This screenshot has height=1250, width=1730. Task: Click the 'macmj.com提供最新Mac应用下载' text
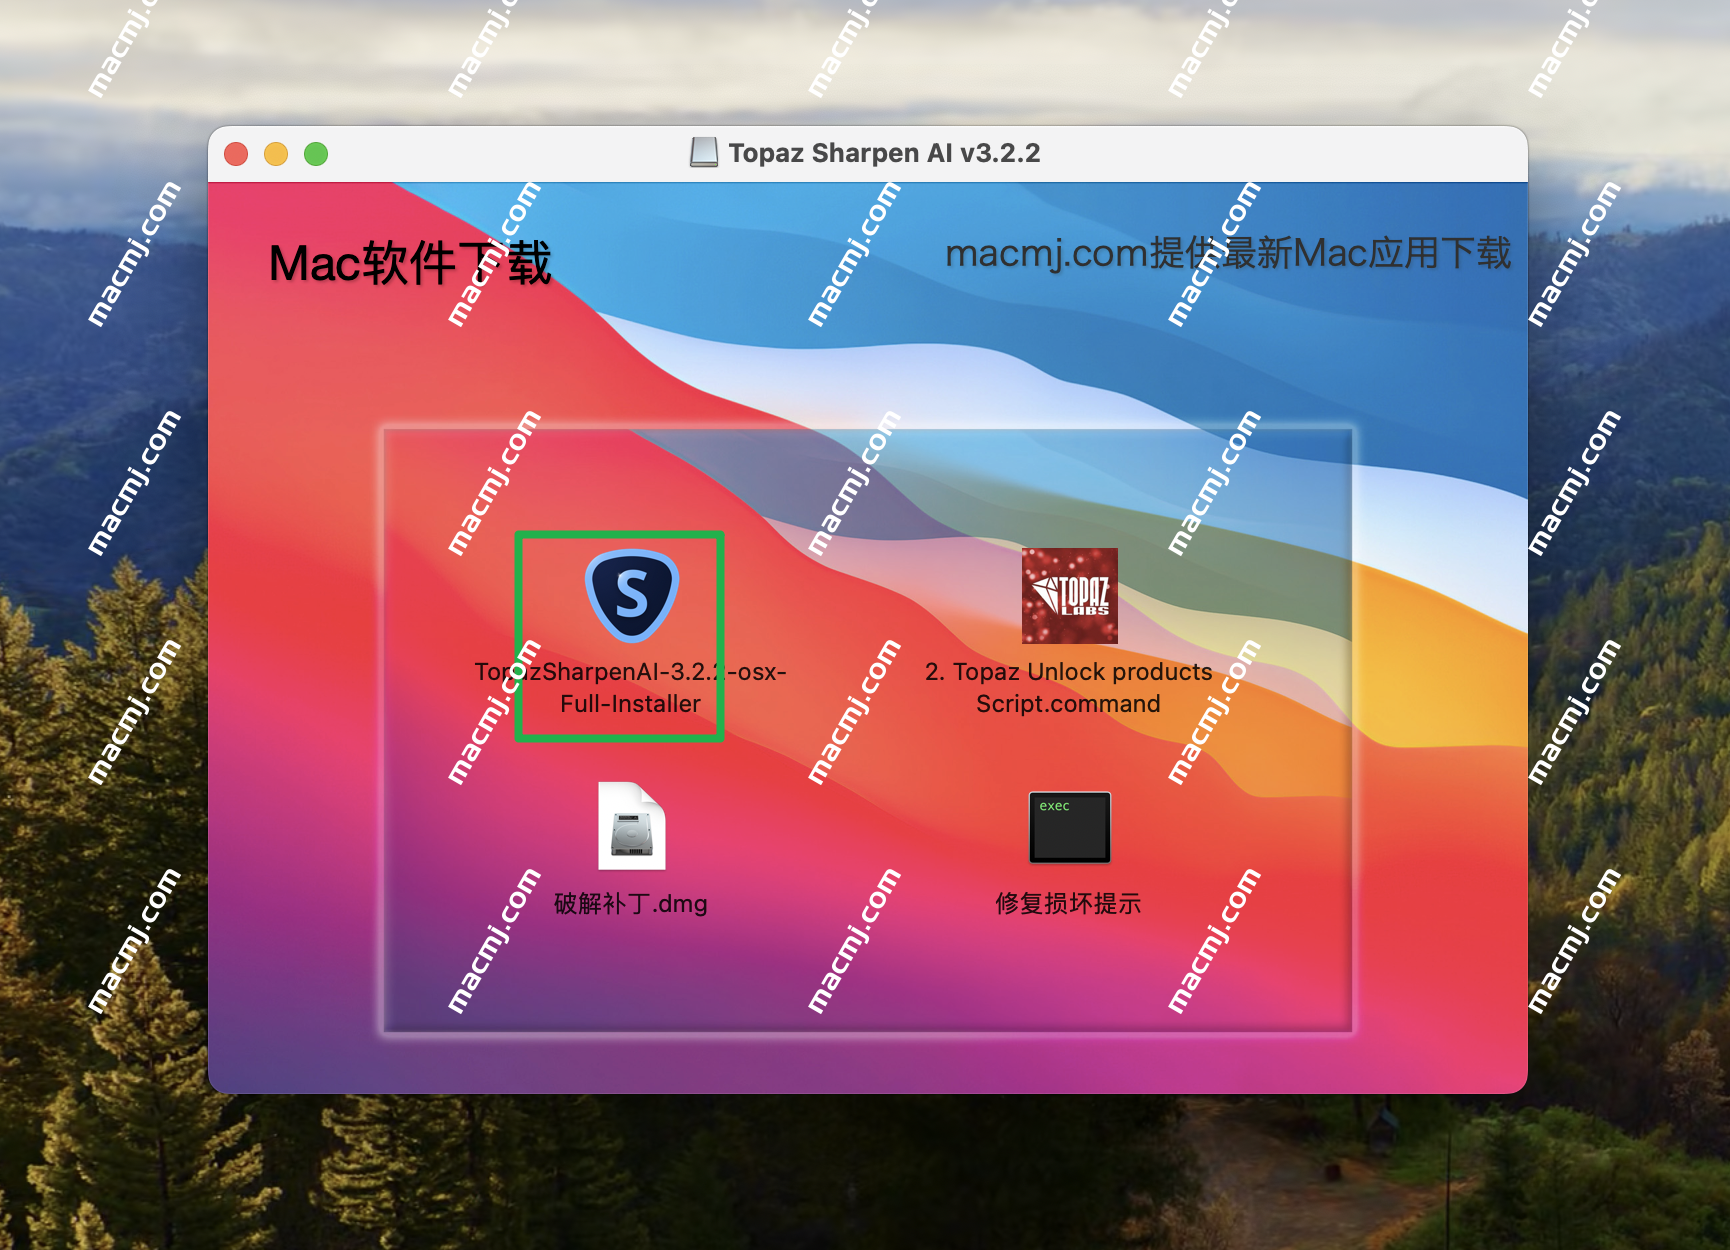tap(1228, 254)
